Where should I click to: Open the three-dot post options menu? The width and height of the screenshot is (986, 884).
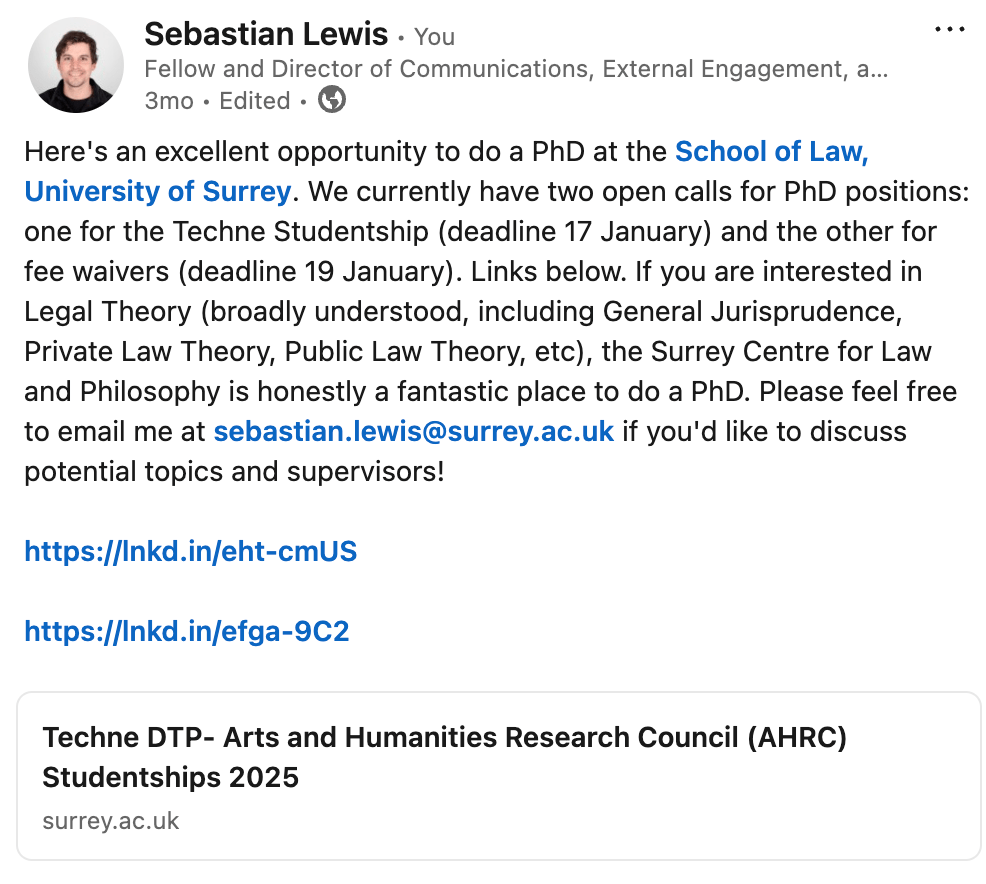(950, 29)
